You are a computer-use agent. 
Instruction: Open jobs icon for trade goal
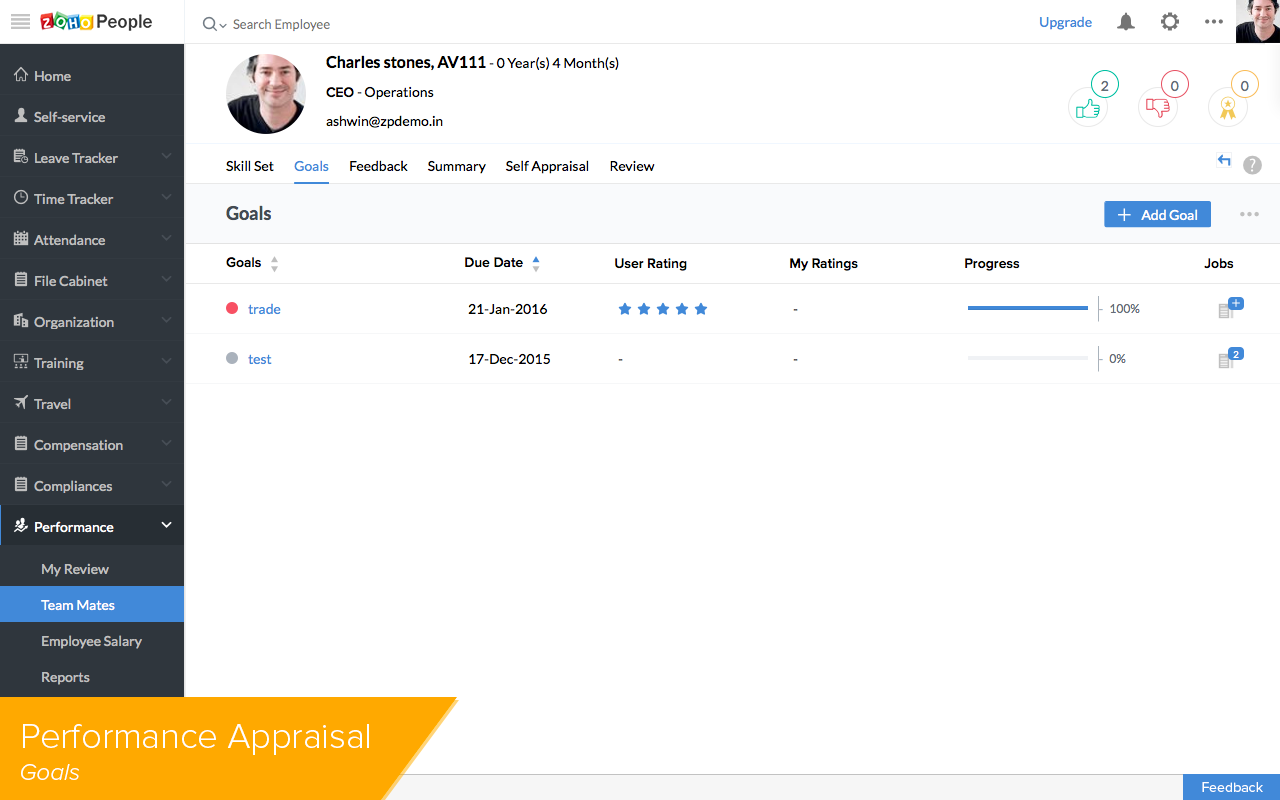[1229, 308]
